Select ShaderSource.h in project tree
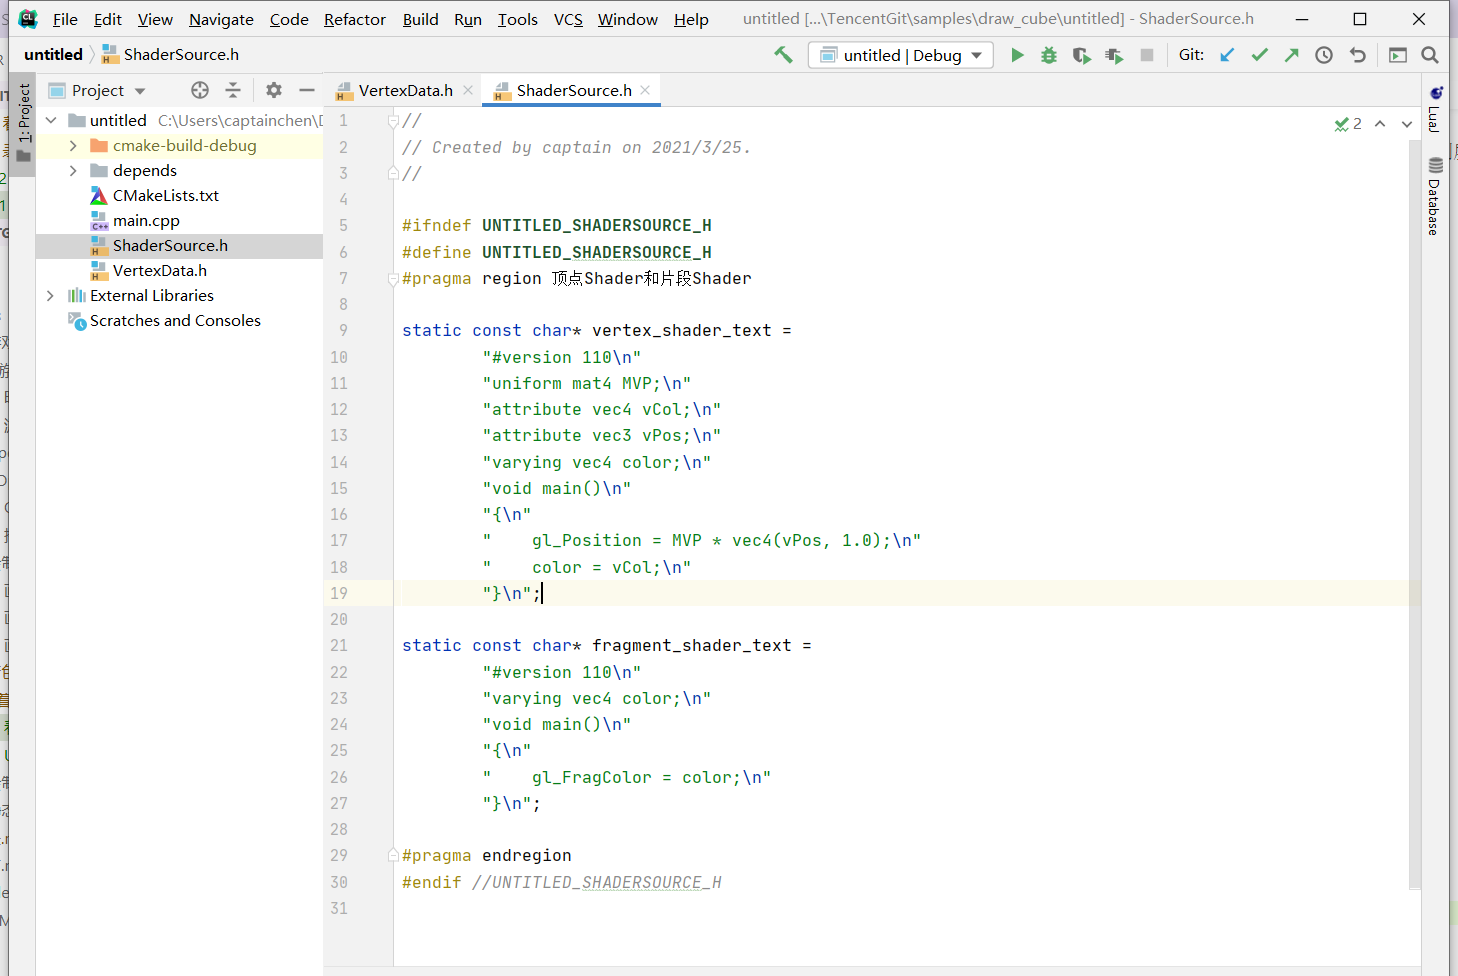The width and height of the screenshot is (1458, 976). (x=170, y=245)
